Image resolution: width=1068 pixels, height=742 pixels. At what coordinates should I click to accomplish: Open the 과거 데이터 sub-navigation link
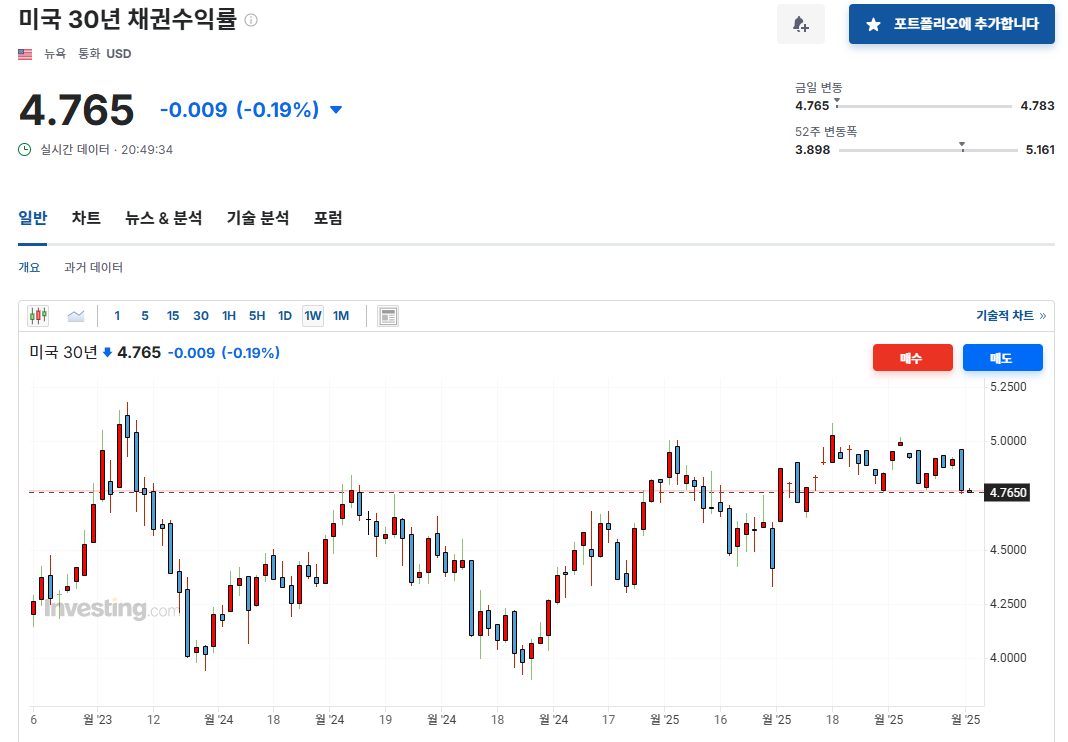click(93, 268)
